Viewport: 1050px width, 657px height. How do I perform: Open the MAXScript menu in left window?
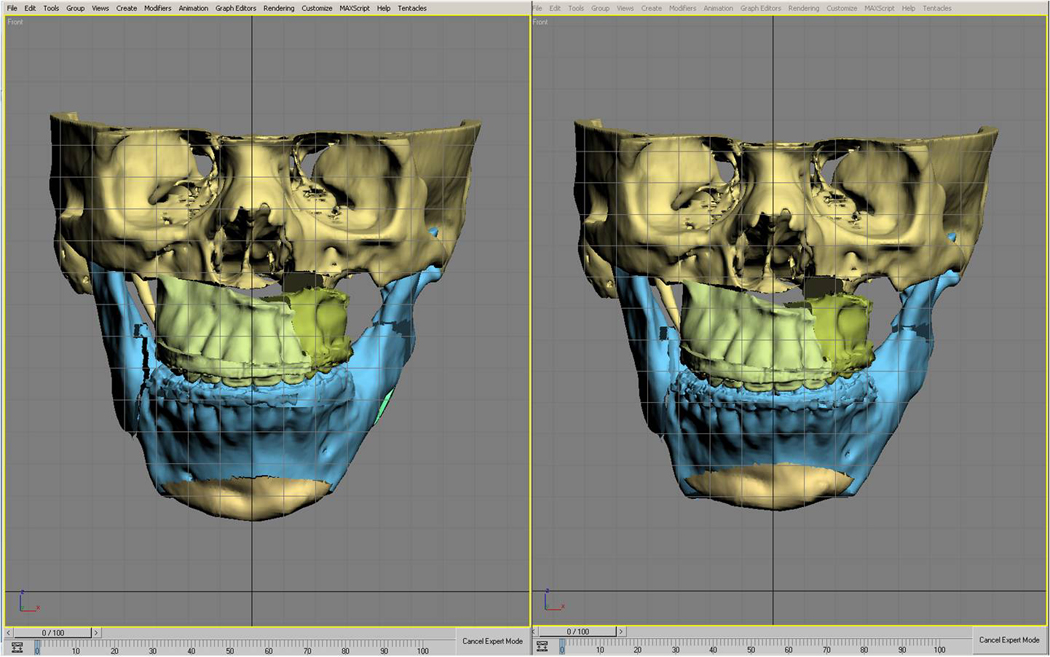(x=356, y=8)
